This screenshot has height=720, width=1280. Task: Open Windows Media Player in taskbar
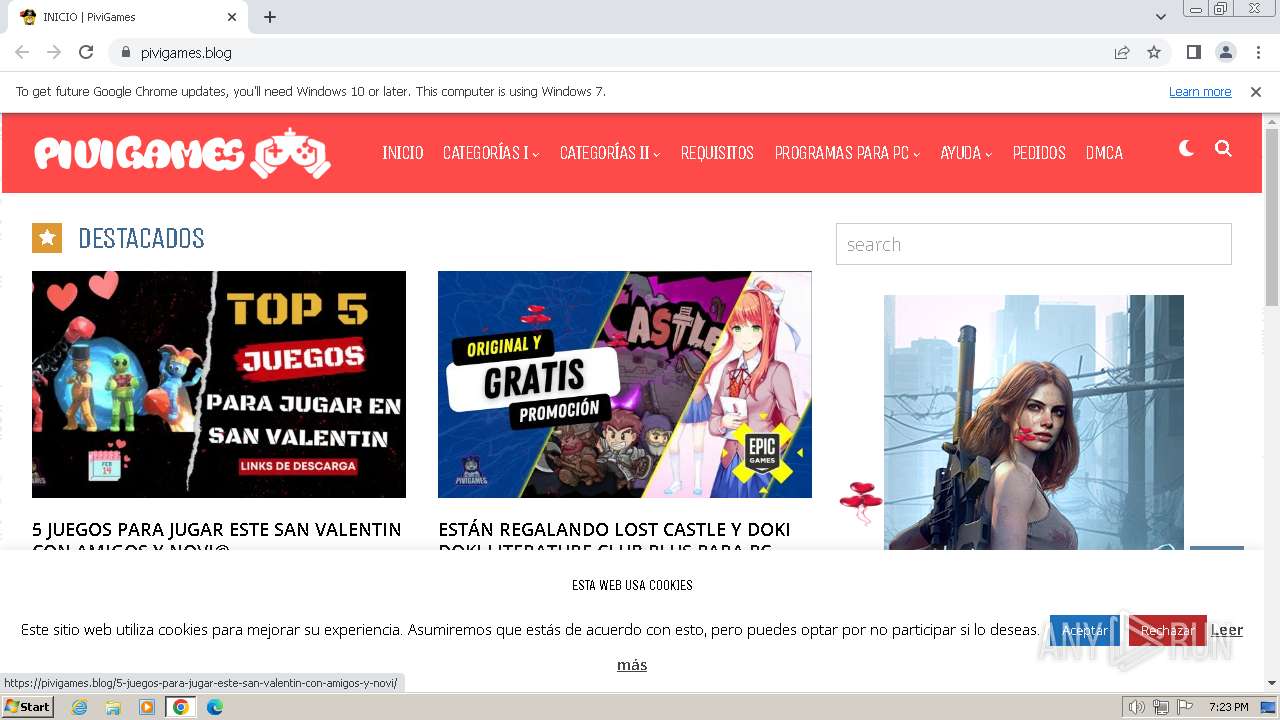coord(147,707)
